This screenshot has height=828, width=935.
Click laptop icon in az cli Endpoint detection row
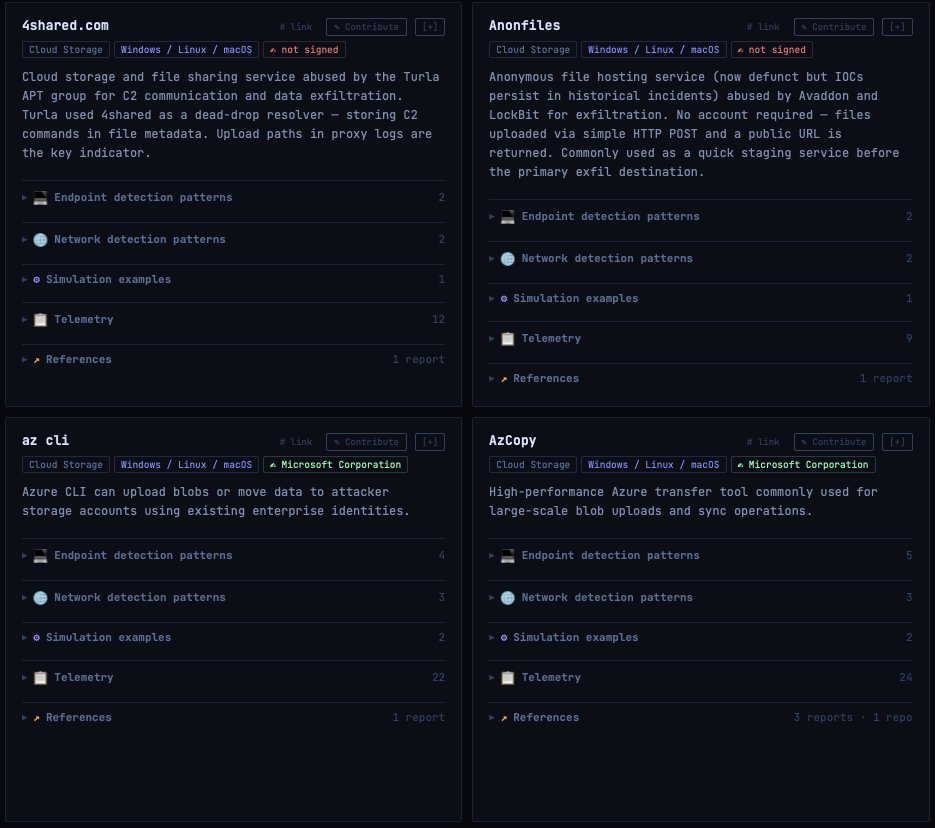(x=40, y=556)
